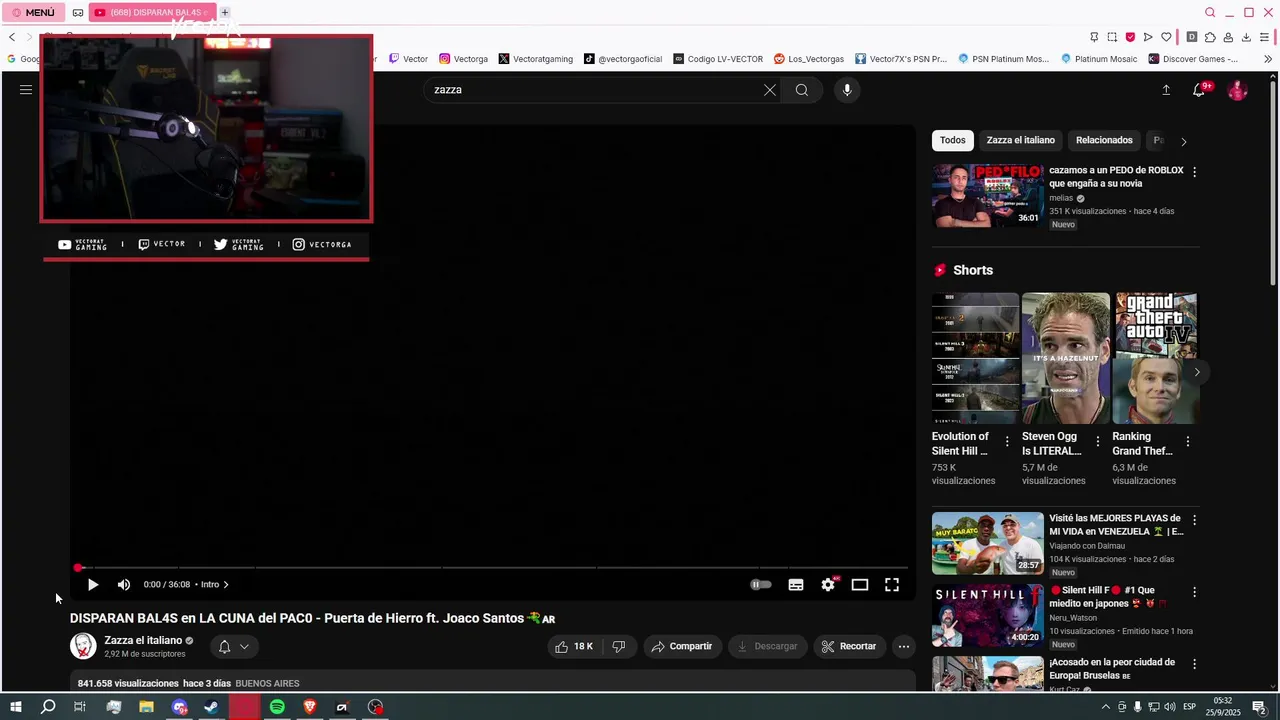Screen dimensions: 1280x720
Task: Open options for 'Visité las MEJORES PLAYAS' video
Action: [x=1194, y=520]
